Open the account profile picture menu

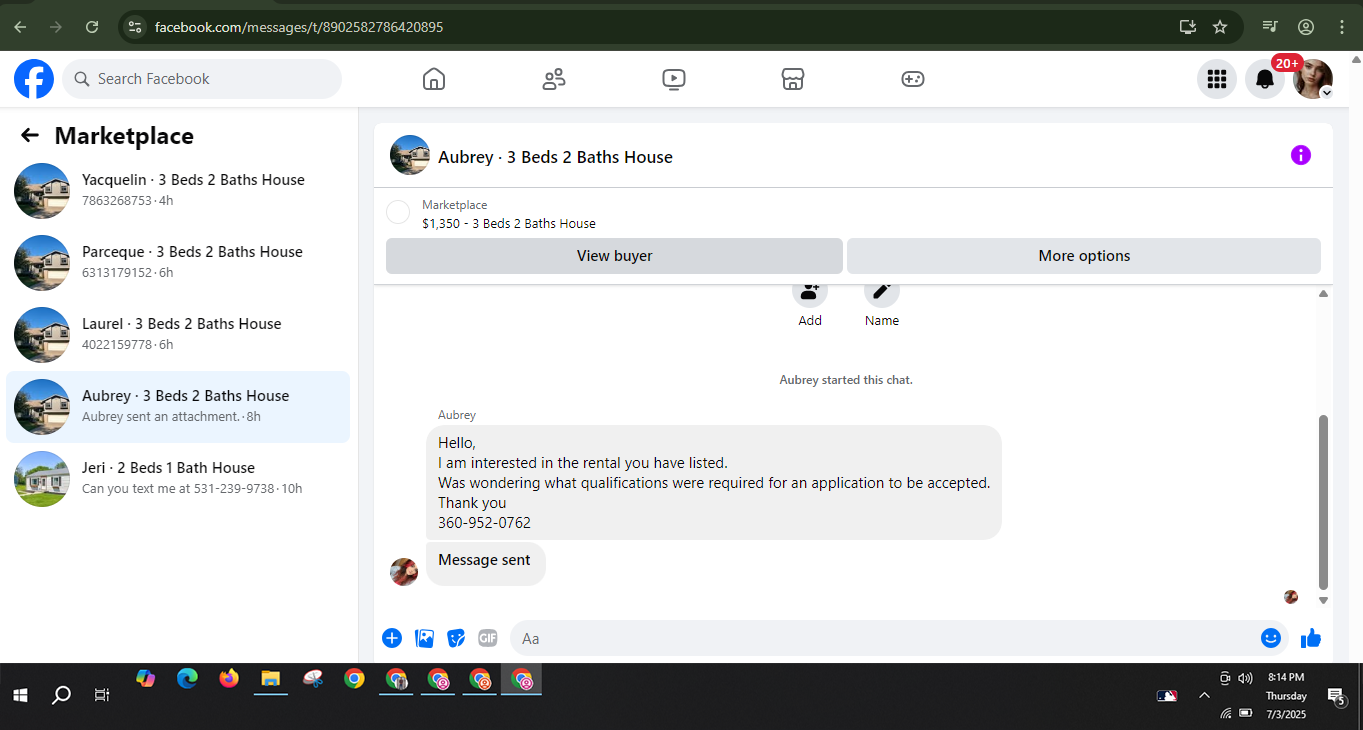click(x=1313, y=79)
